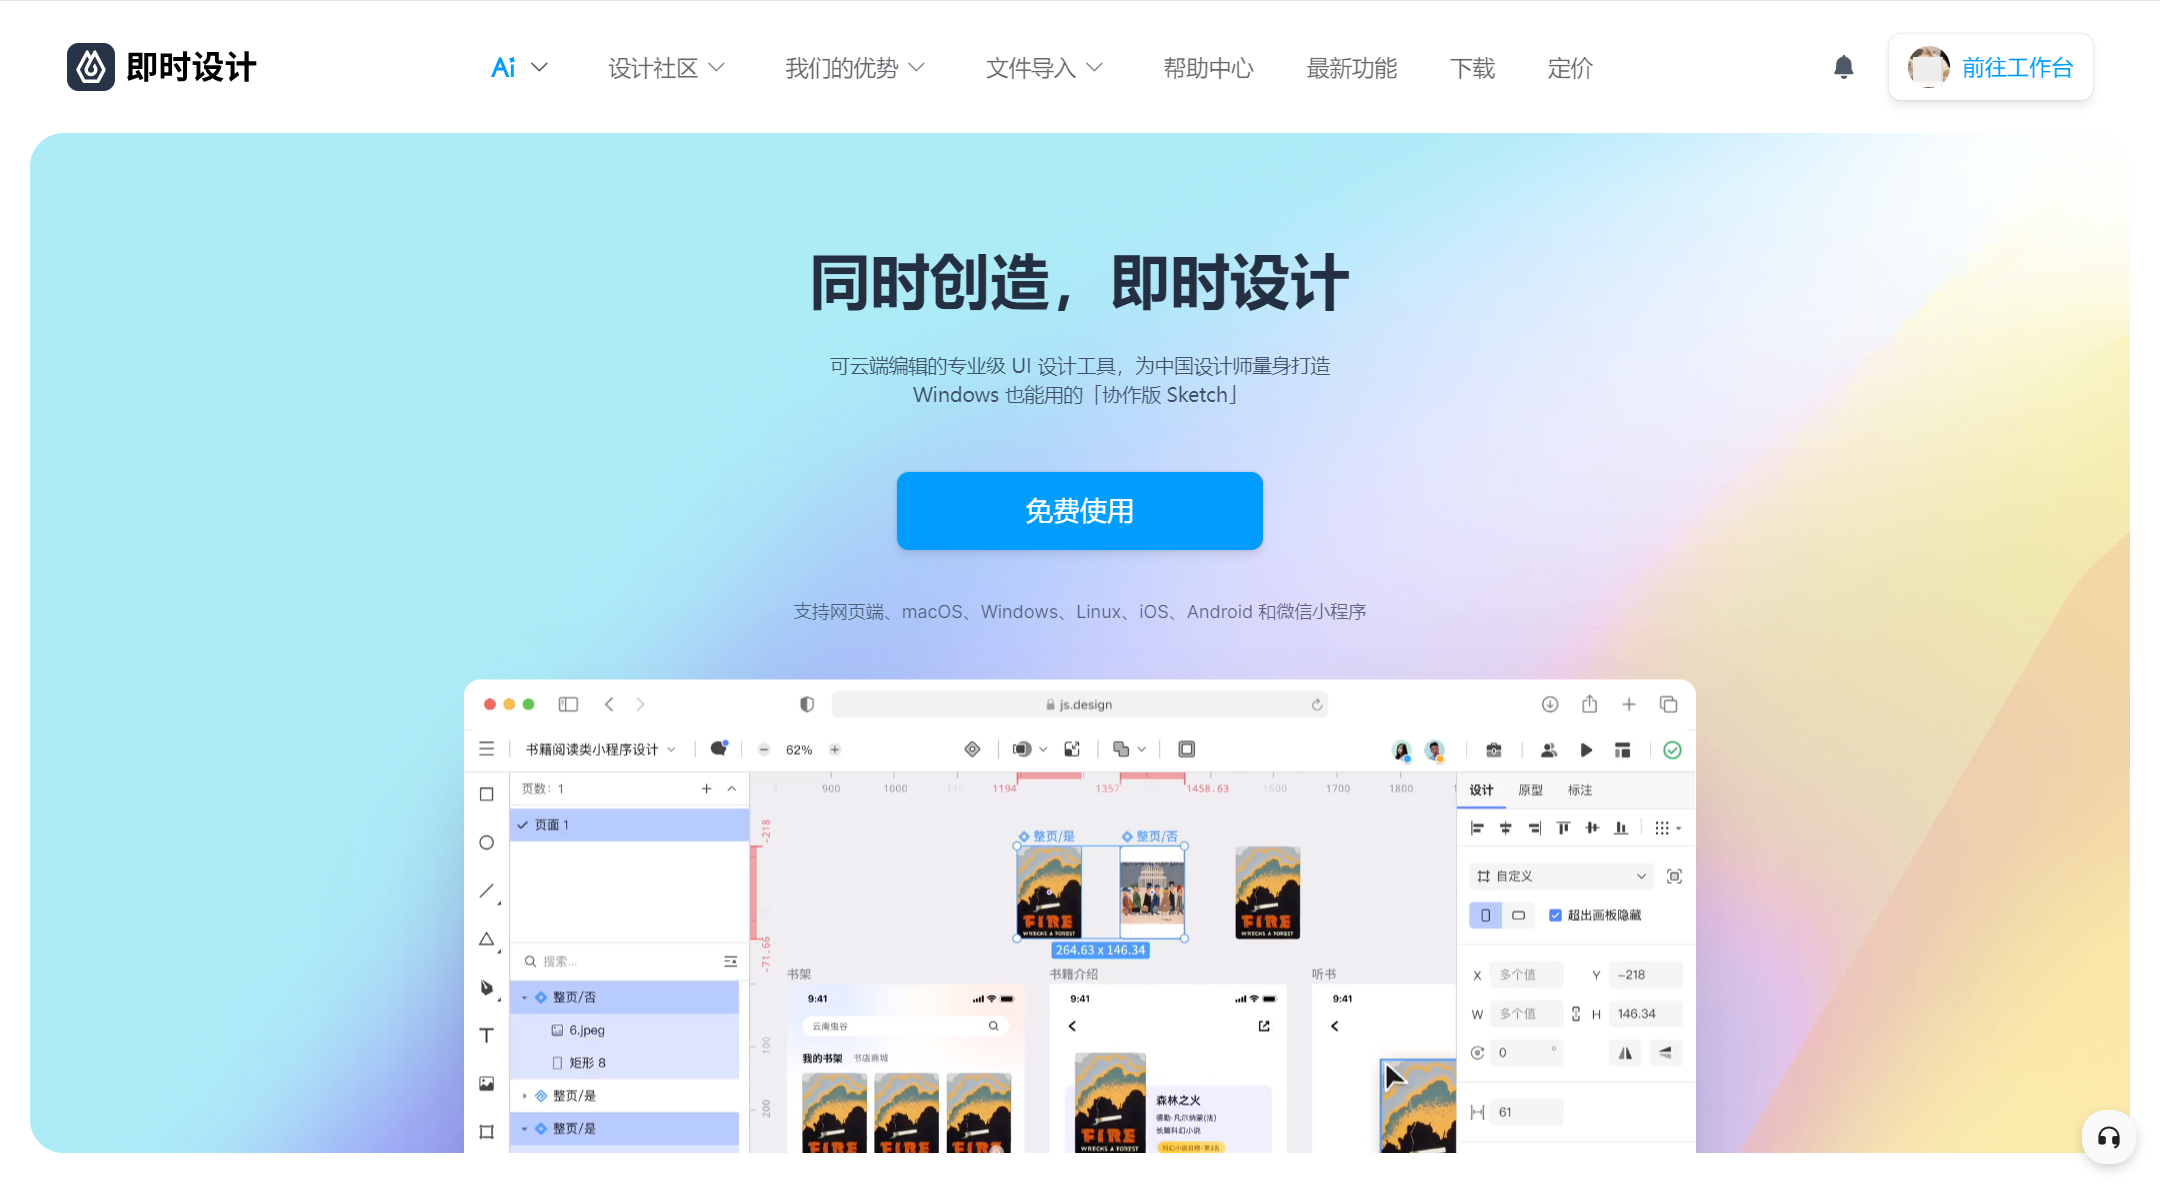
Task: Expand the collapsed 整页/是 layer group
Action: point(524,1095)
